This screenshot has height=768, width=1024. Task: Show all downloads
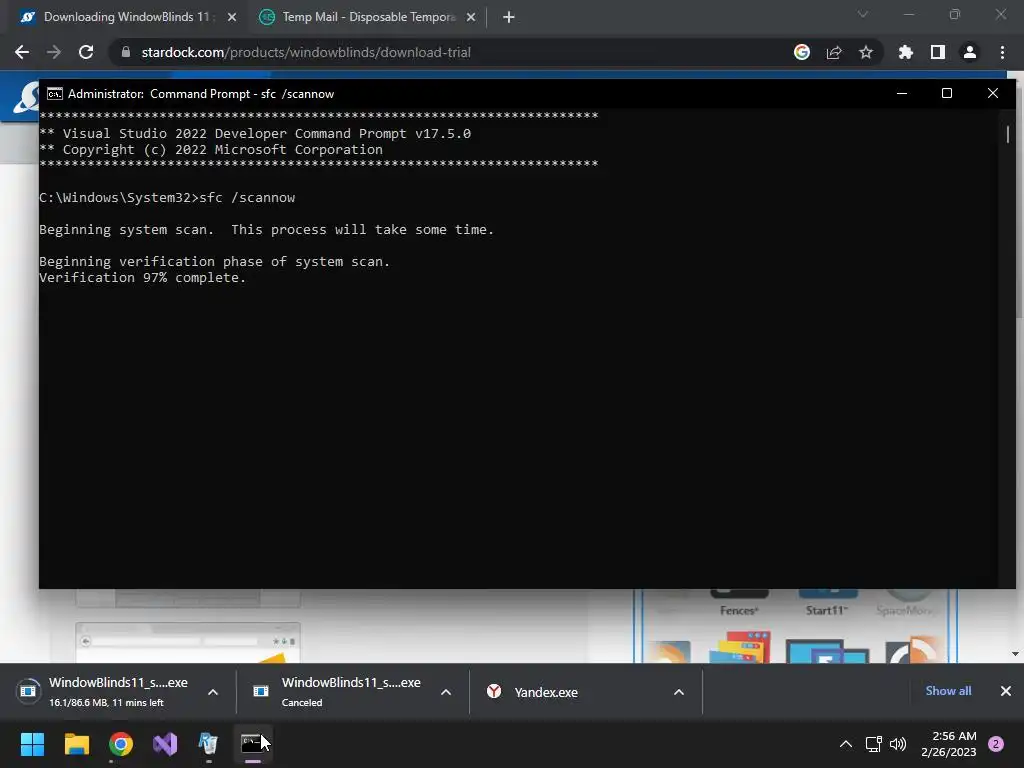948,691
